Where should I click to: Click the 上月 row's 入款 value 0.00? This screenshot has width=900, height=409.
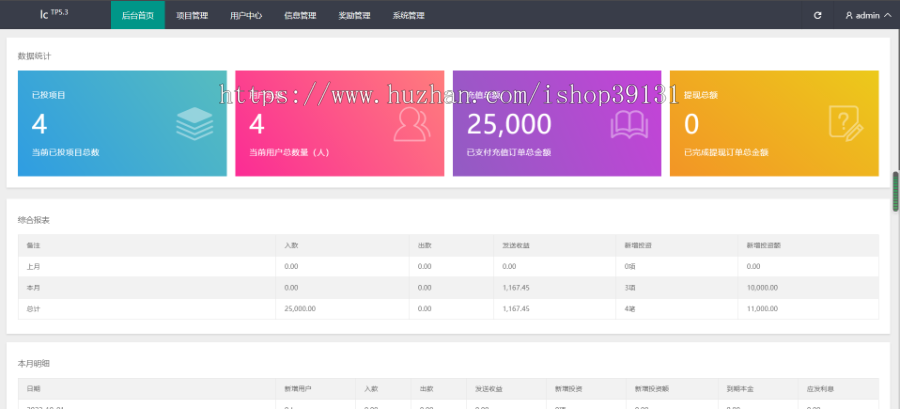click(x=291, y=266)
